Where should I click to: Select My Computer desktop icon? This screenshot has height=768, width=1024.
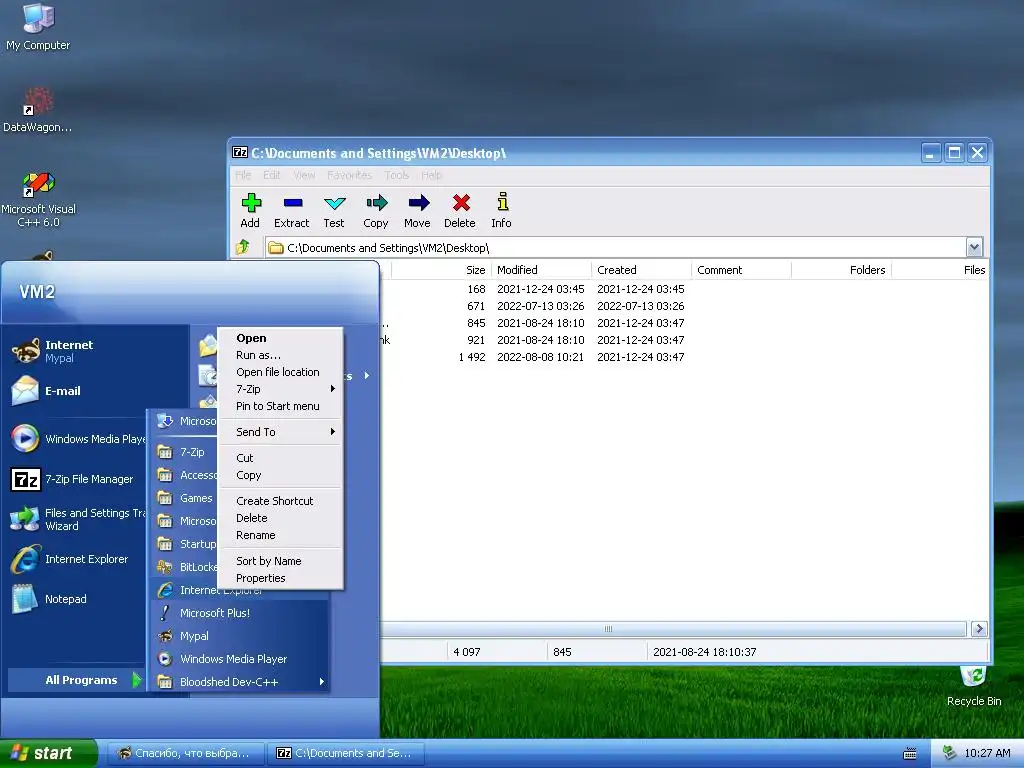38,26
